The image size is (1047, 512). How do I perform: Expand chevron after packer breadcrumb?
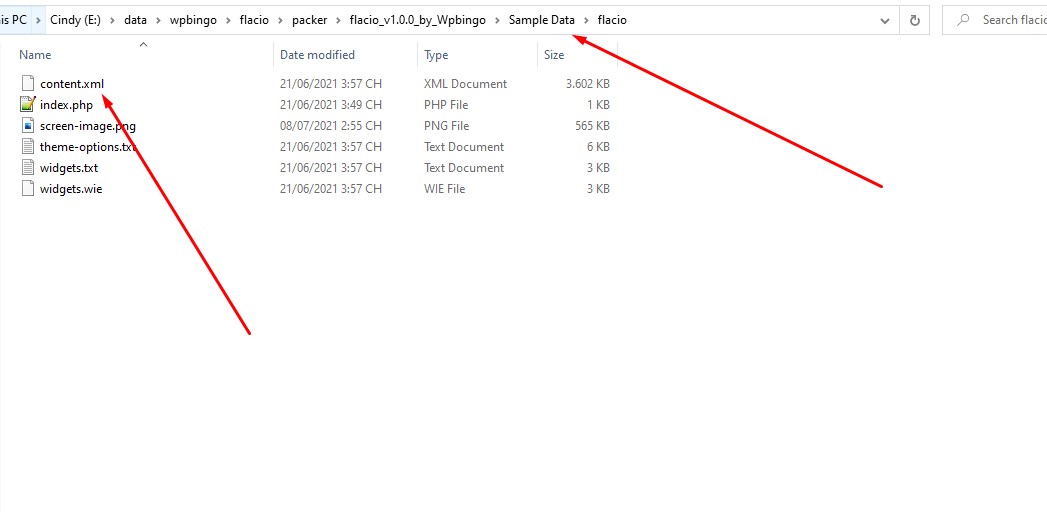coord(339,20)
